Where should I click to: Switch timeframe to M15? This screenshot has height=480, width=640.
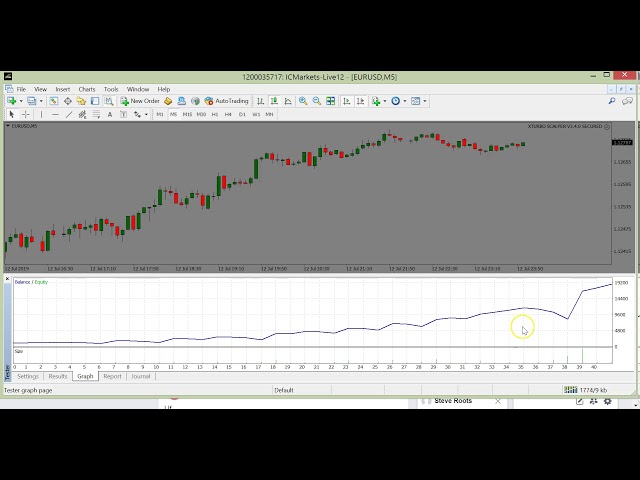[187, 114]
